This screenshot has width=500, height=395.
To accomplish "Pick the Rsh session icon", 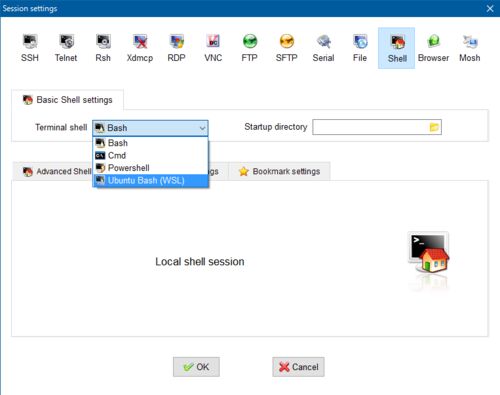I will tap(103, 48).
